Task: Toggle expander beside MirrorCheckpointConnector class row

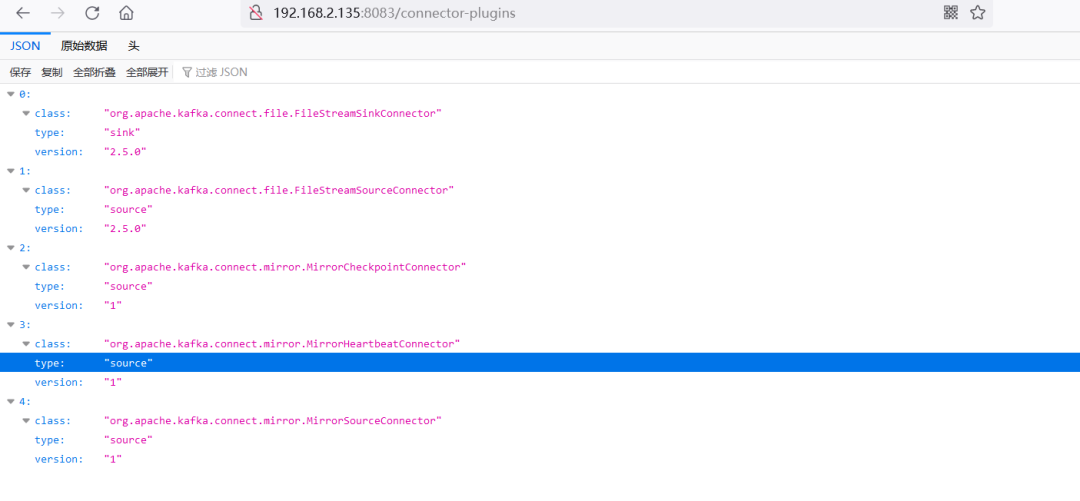Action: [26, 267]
